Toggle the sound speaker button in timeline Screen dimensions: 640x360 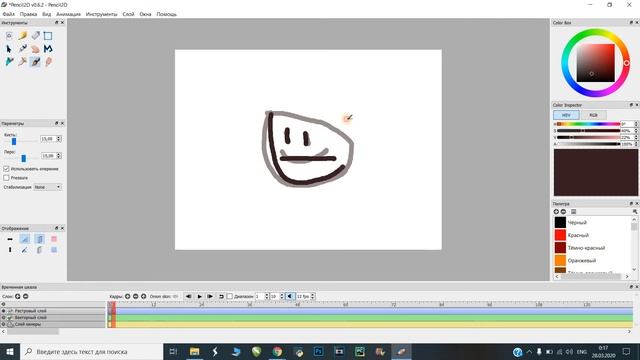click(x=290, y=296)
